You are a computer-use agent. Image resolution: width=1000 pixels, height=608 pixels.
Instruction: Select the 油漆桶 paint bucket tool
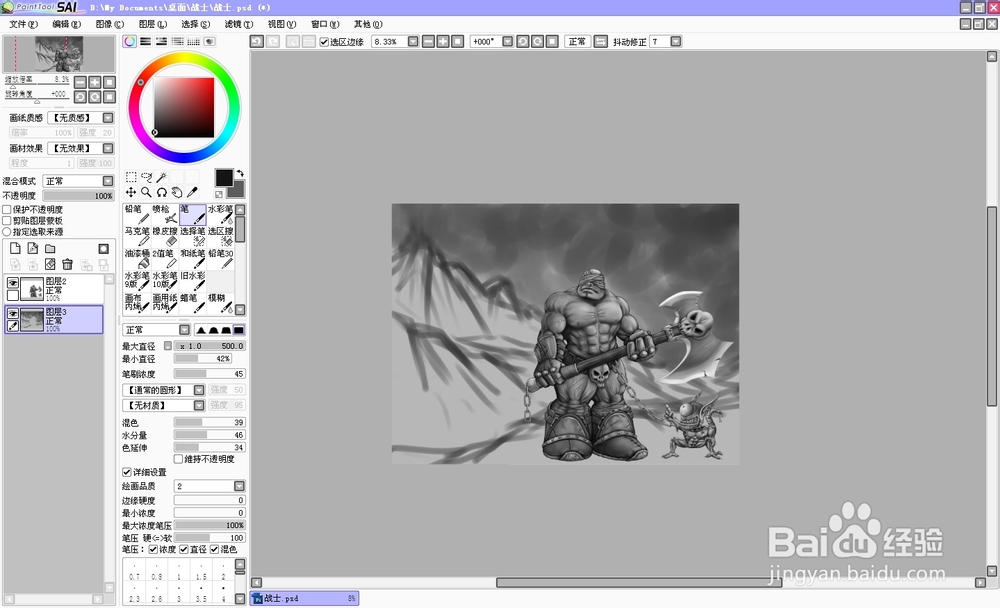pos(136,259)
